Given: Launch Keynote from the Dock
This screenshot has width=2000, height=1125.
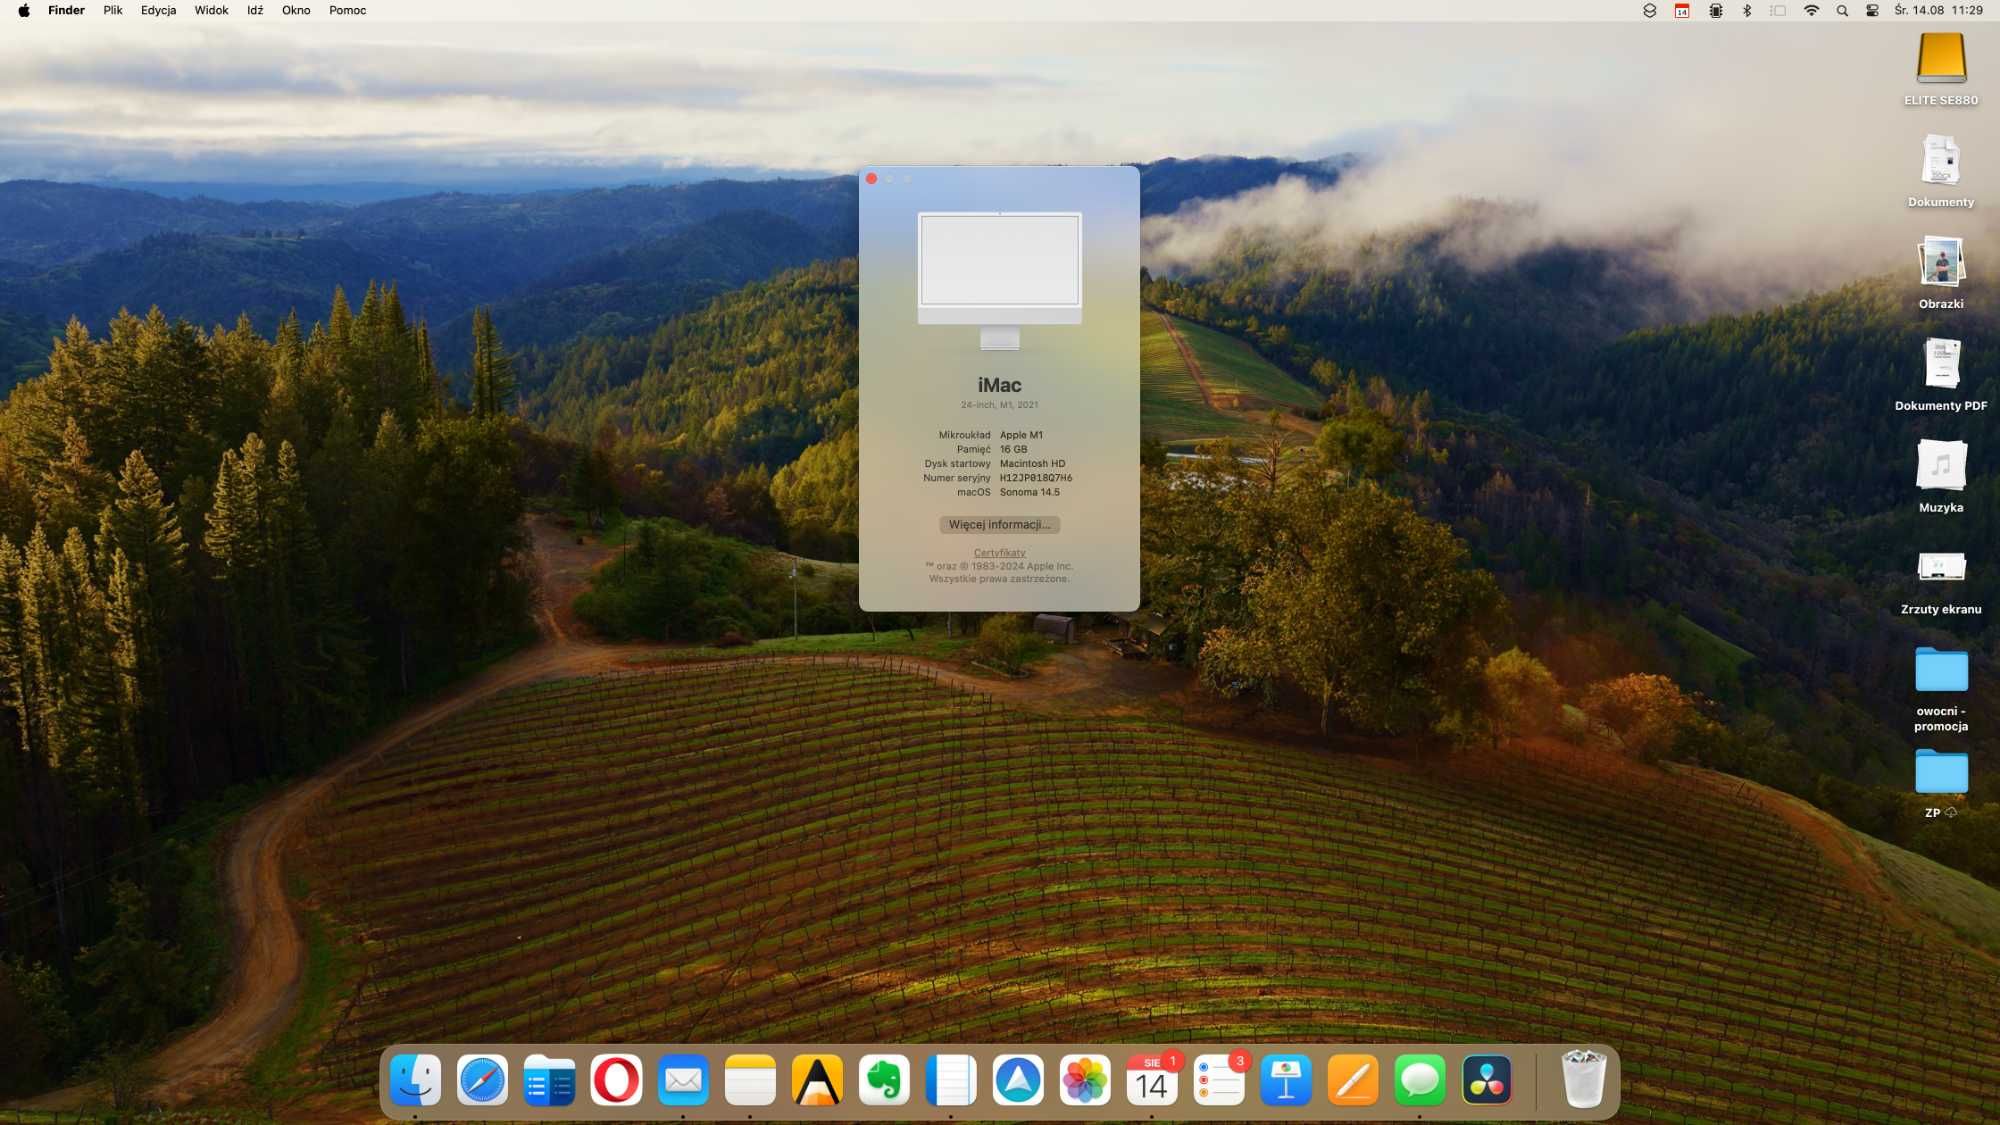Looking at the screenshot, I should click(1286, 1080).
